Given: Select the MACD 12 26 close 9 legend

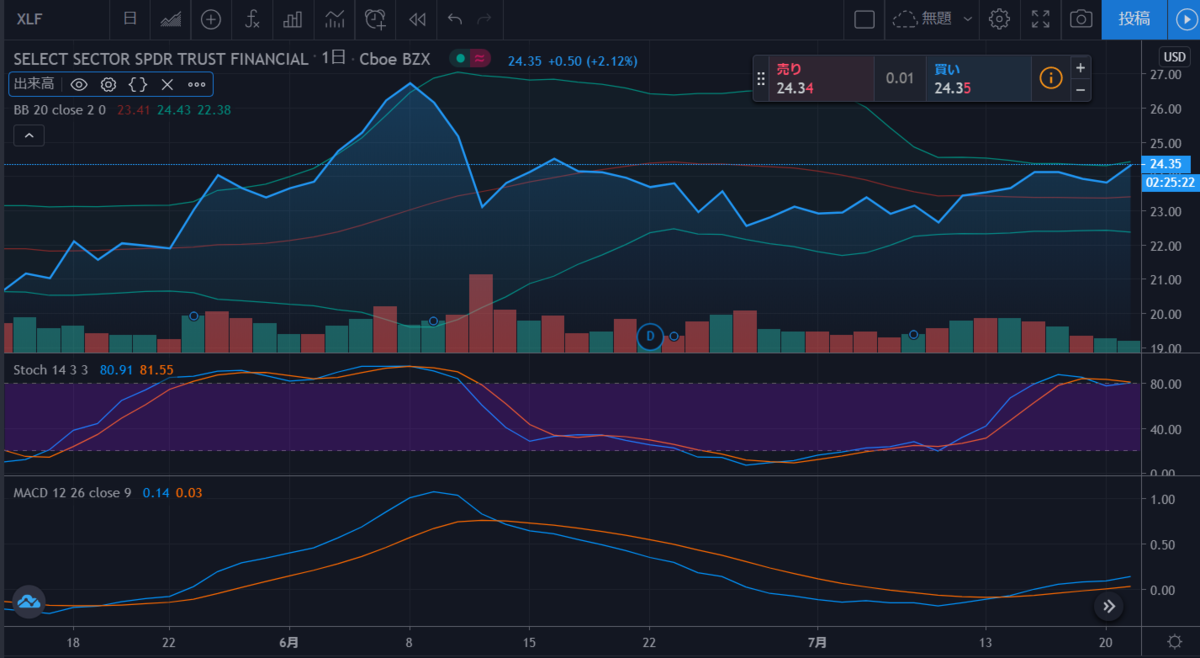Looking at the screenshot, I should (x=72, y=492).
